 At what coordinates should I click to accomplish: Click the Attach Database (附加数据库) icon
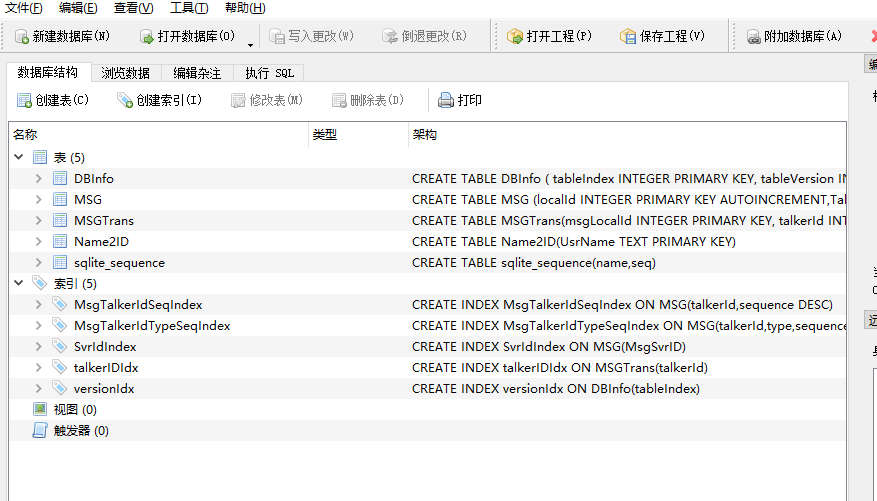[x=753, y=37]
